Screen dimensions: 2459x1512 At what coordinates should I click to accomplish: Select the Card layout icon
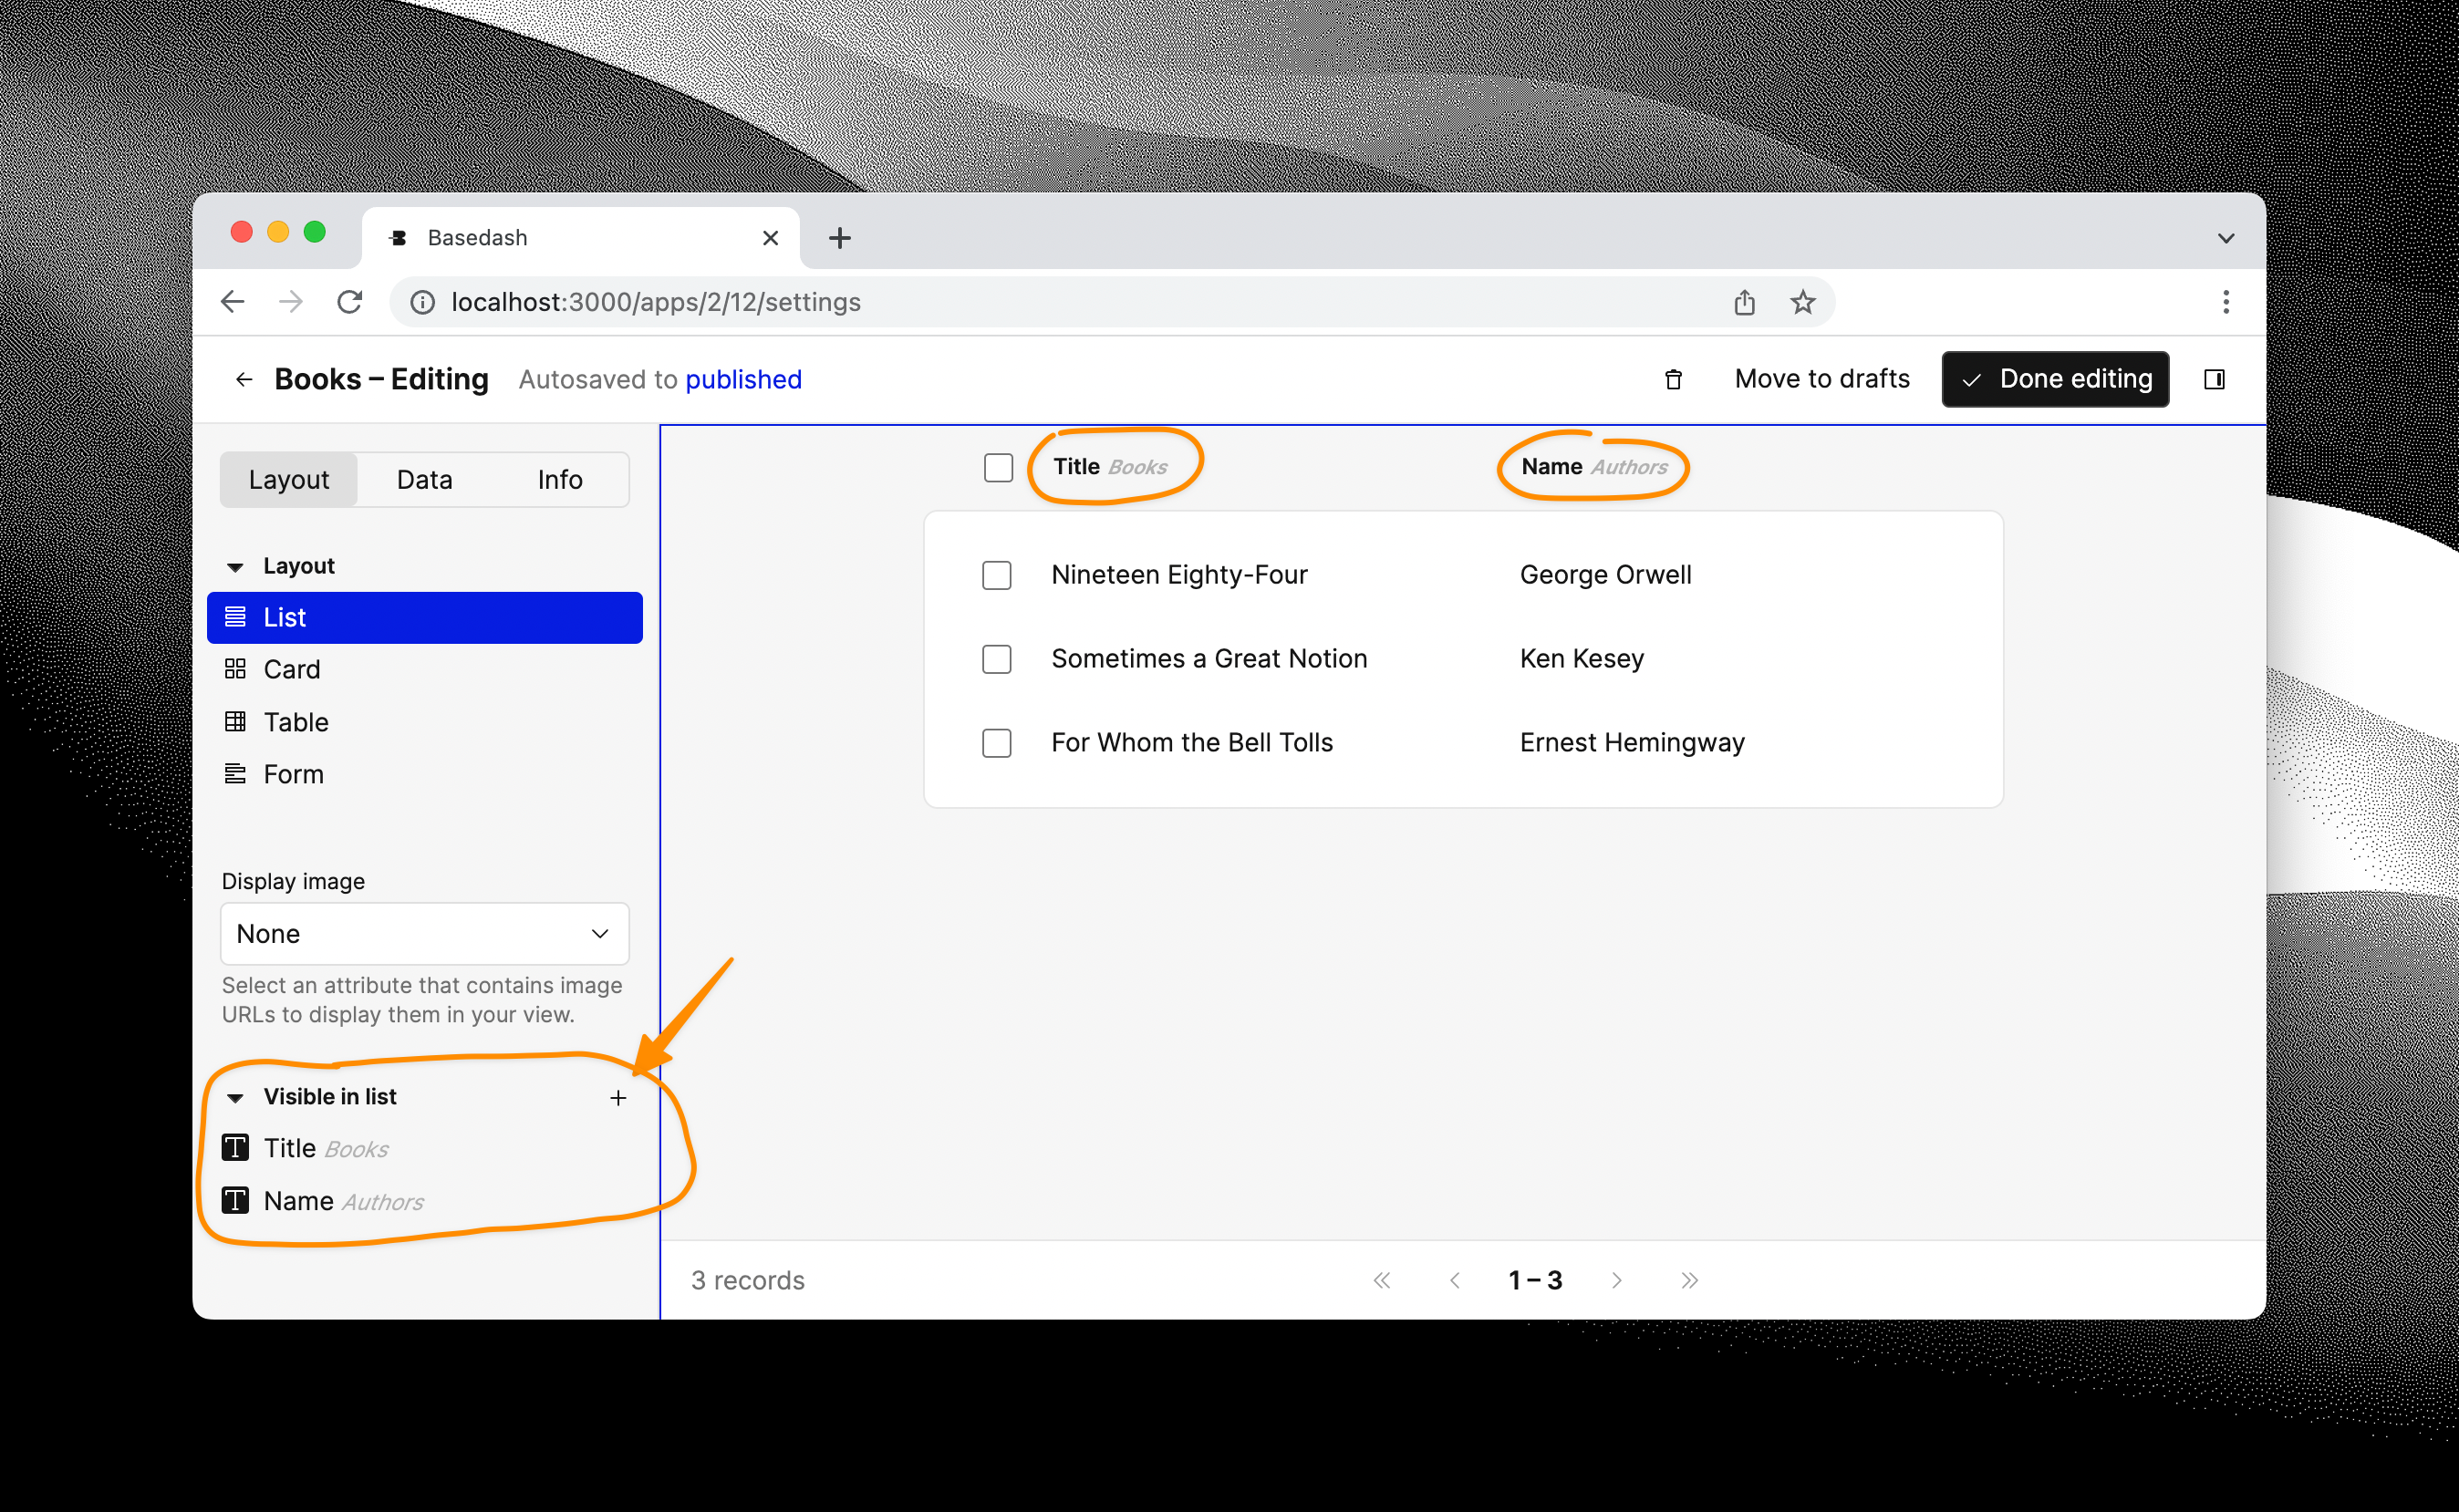point(237,668)
